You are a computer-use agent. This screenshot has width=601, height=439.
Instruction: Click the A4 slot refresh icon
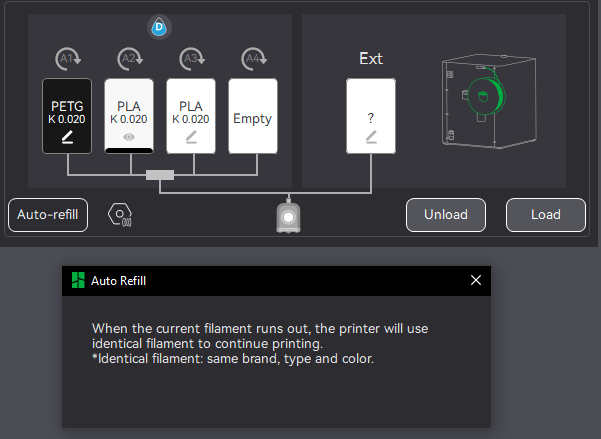pyautogui.click(x=254, y=59)
